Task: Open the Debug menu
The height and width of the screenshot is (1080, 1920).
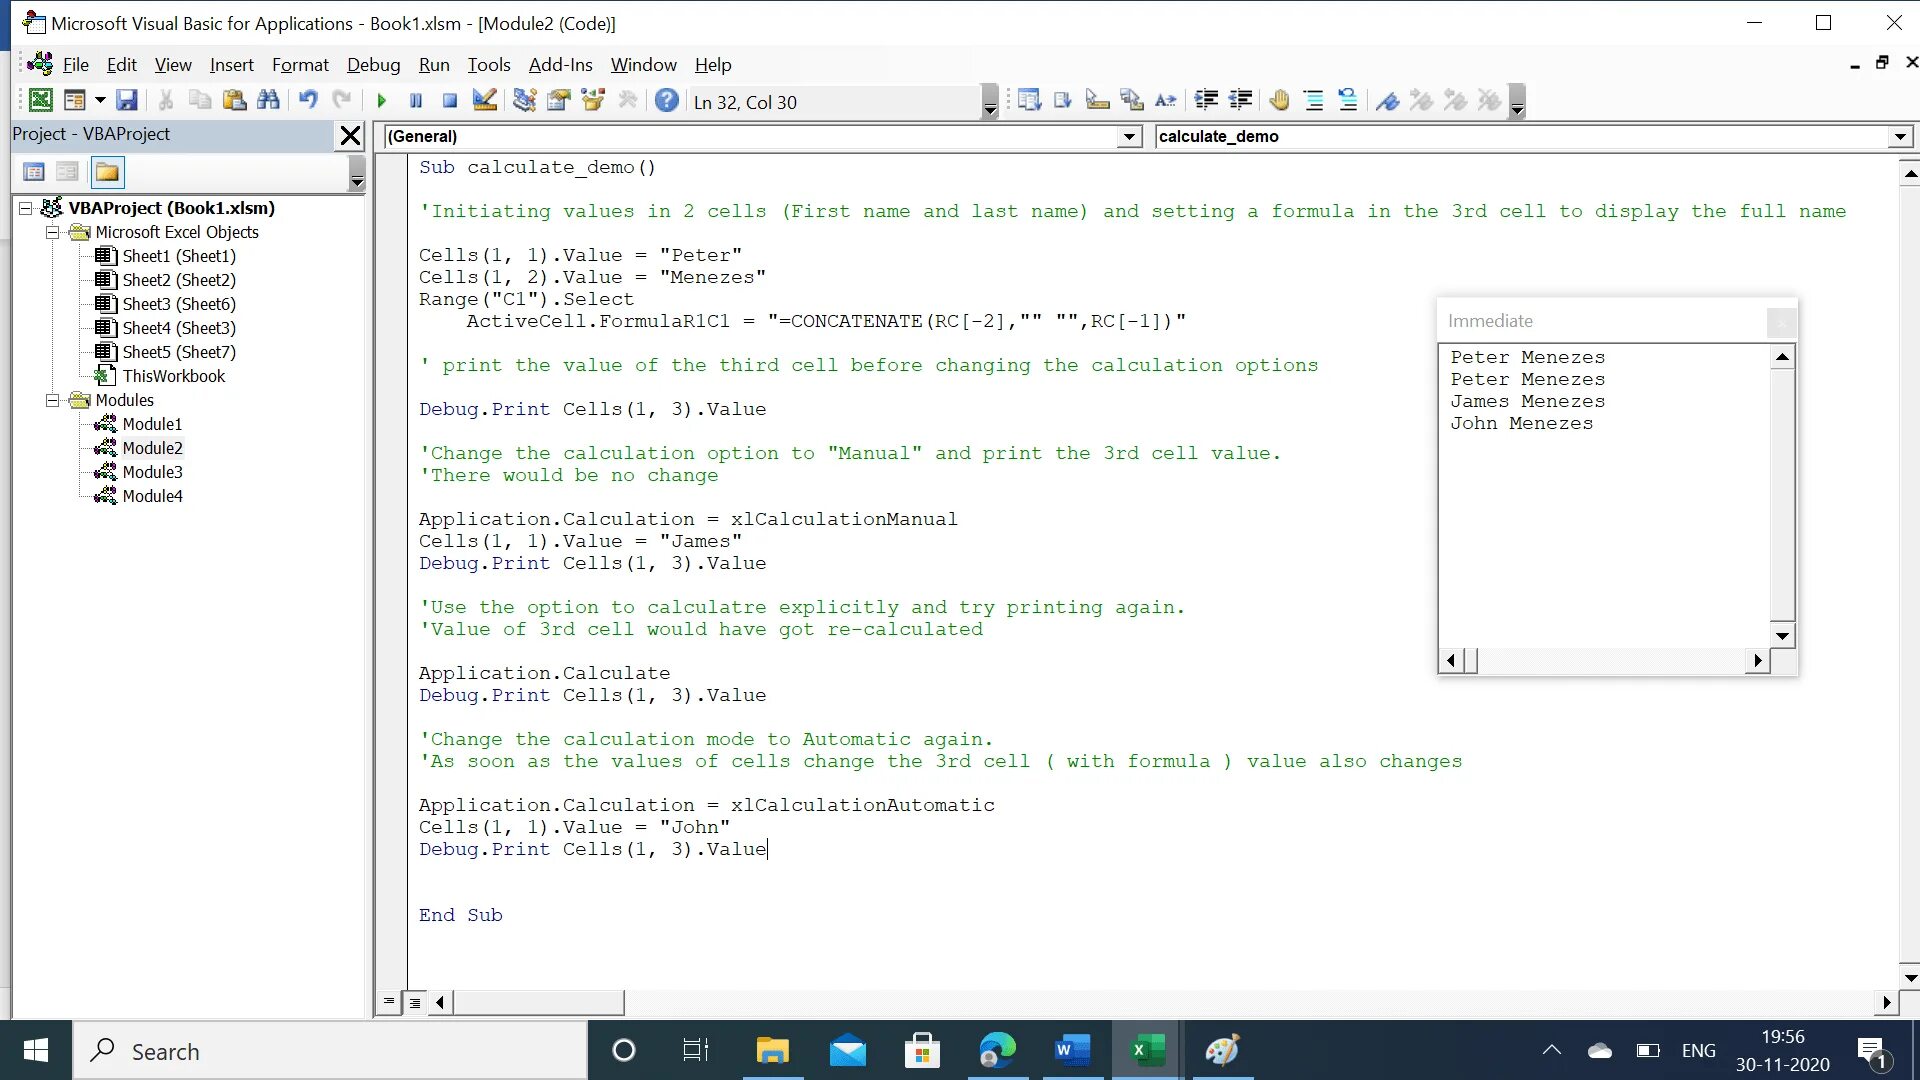Action: coord(373,65)
